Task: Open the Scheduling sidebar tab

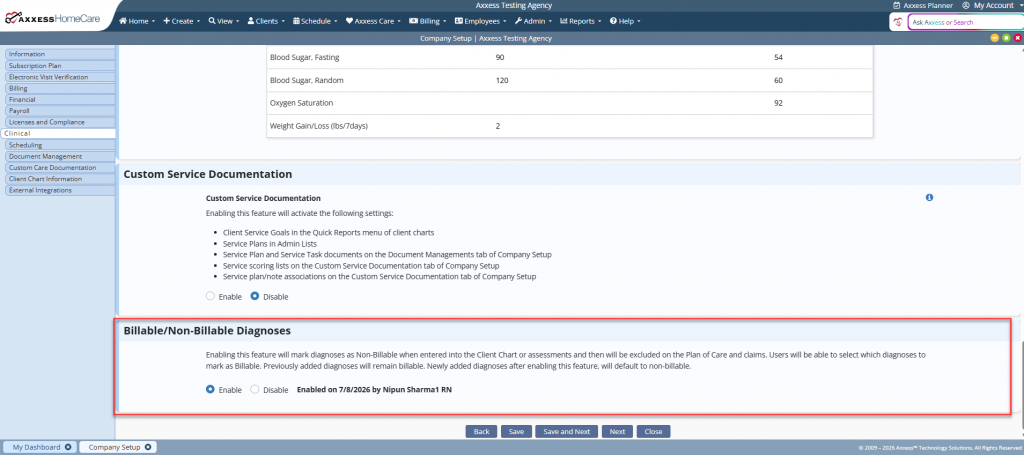Action: pyautogui.click(x=60, y=145)
